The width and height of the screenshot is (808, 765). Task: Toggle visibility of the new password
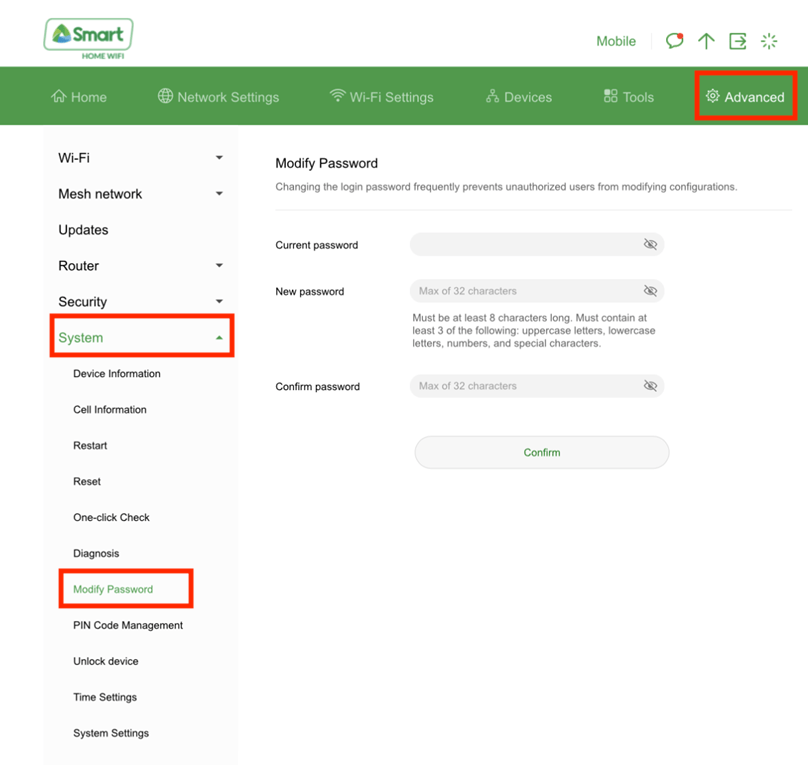pos(650,291)
